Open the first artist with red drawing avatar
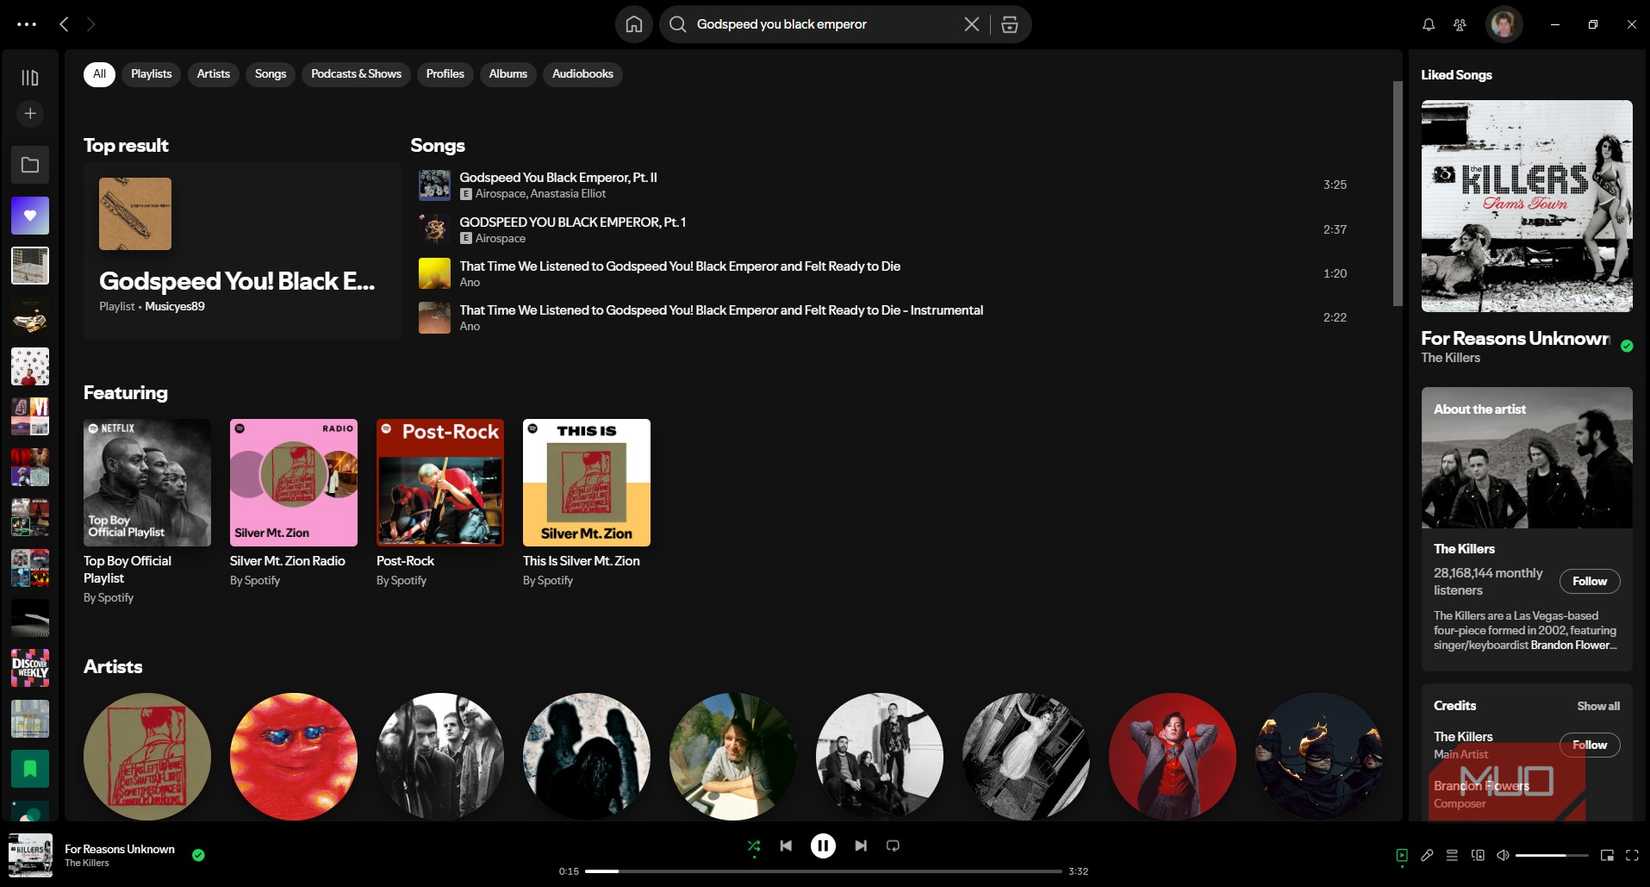 [x=147, y=757]
